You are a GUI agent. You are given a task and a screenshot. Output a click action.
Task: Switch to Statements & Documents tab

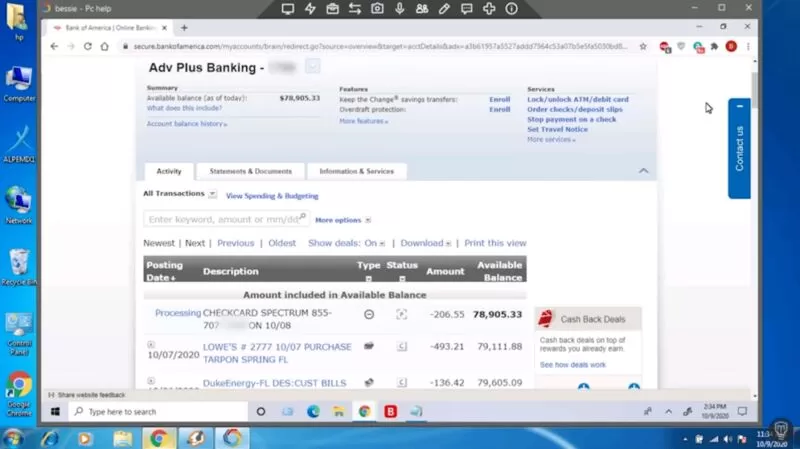[x=251, y=171]
